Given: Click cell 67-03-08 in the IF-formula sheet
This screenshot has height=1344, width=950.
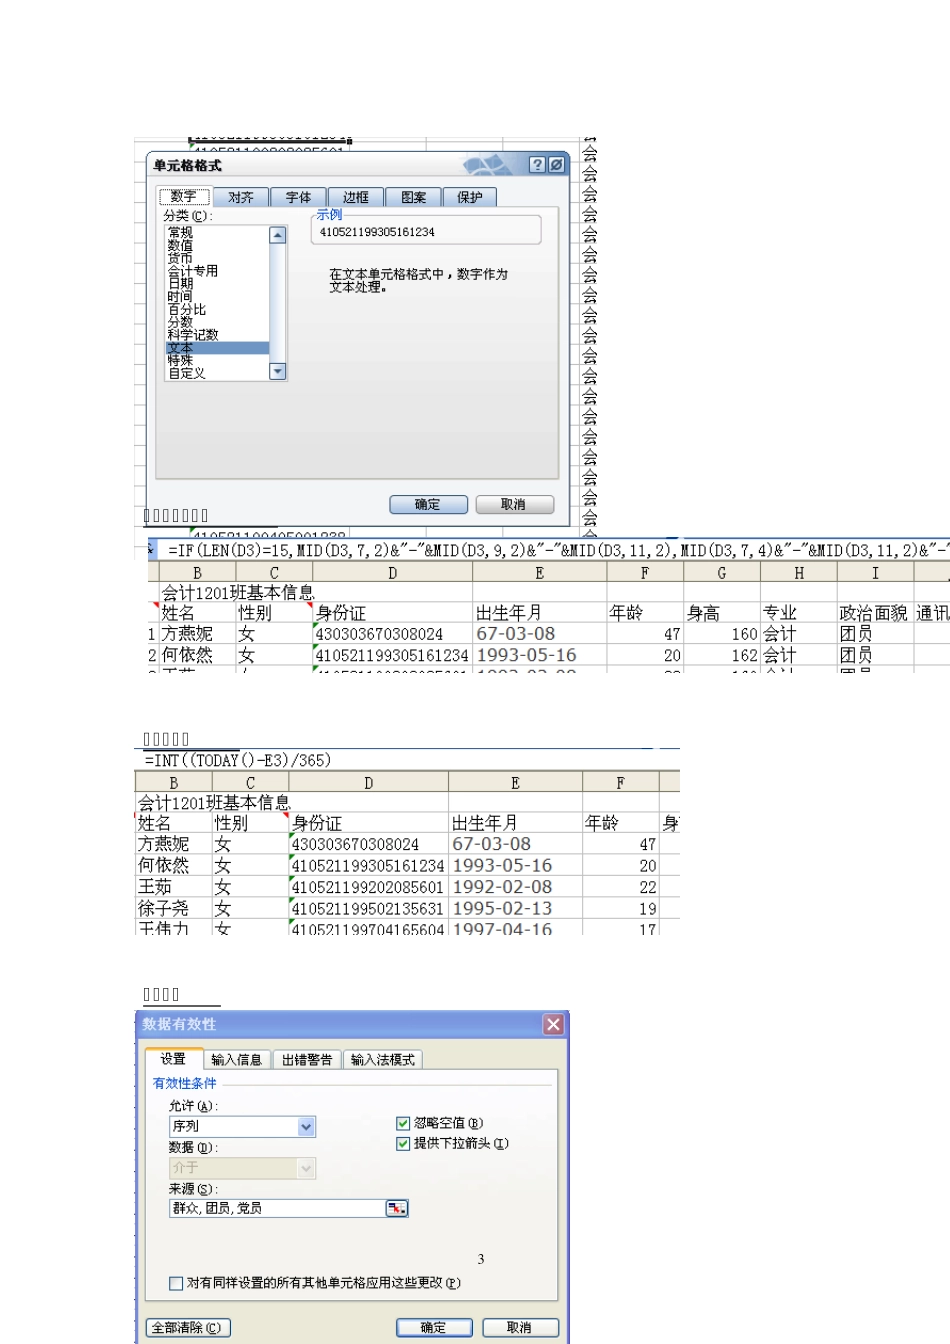Looking at the screenshot, I should pos(539,634).
